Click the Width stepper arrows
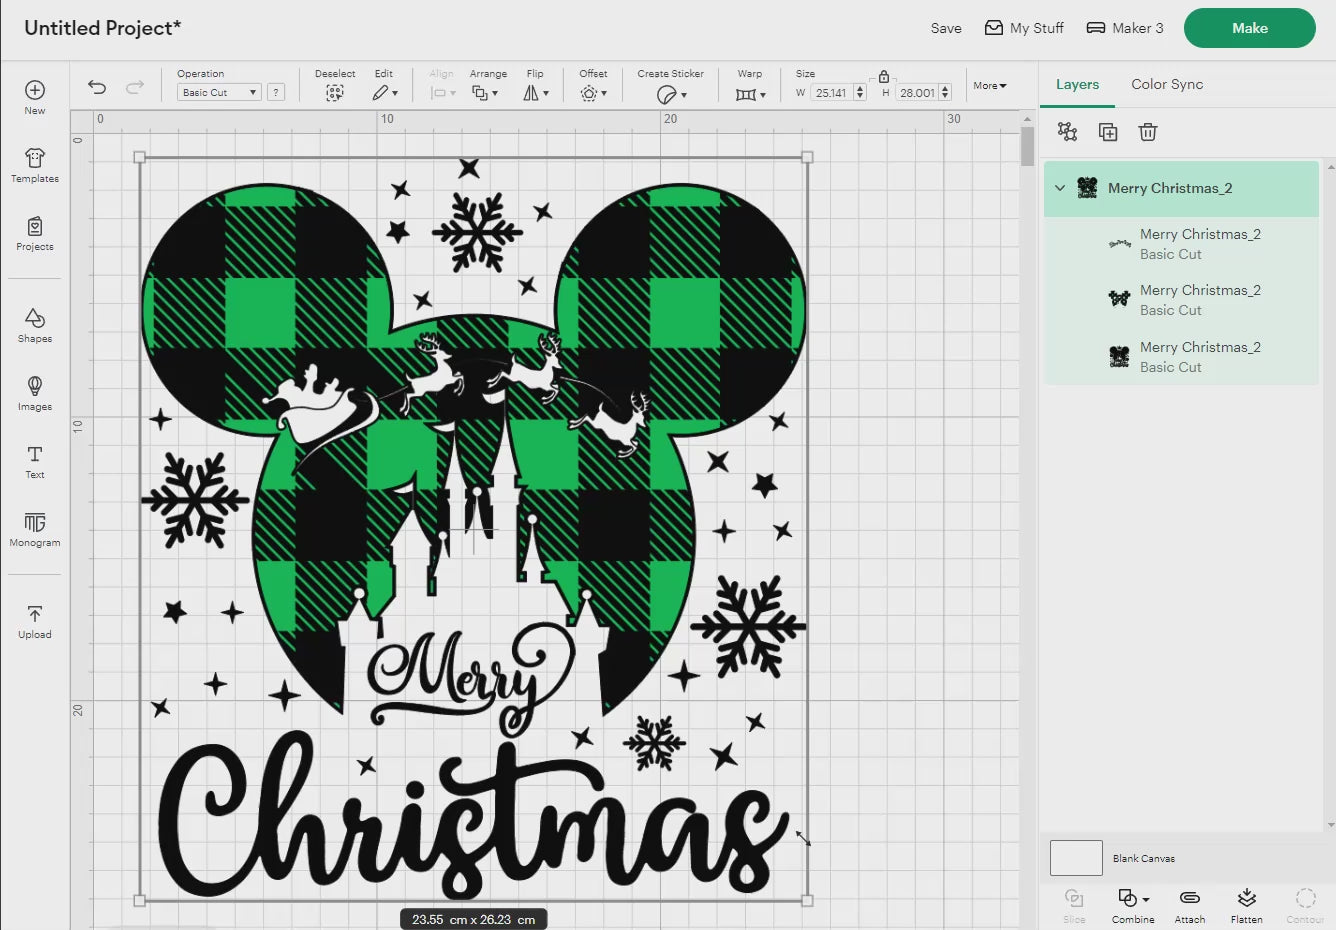The width and height of the screenshot is (1336, 930). [x=860, y=93]
